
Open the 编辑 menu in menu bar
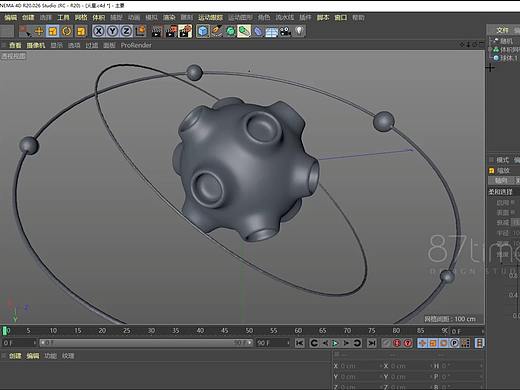(x=11, y=17)
